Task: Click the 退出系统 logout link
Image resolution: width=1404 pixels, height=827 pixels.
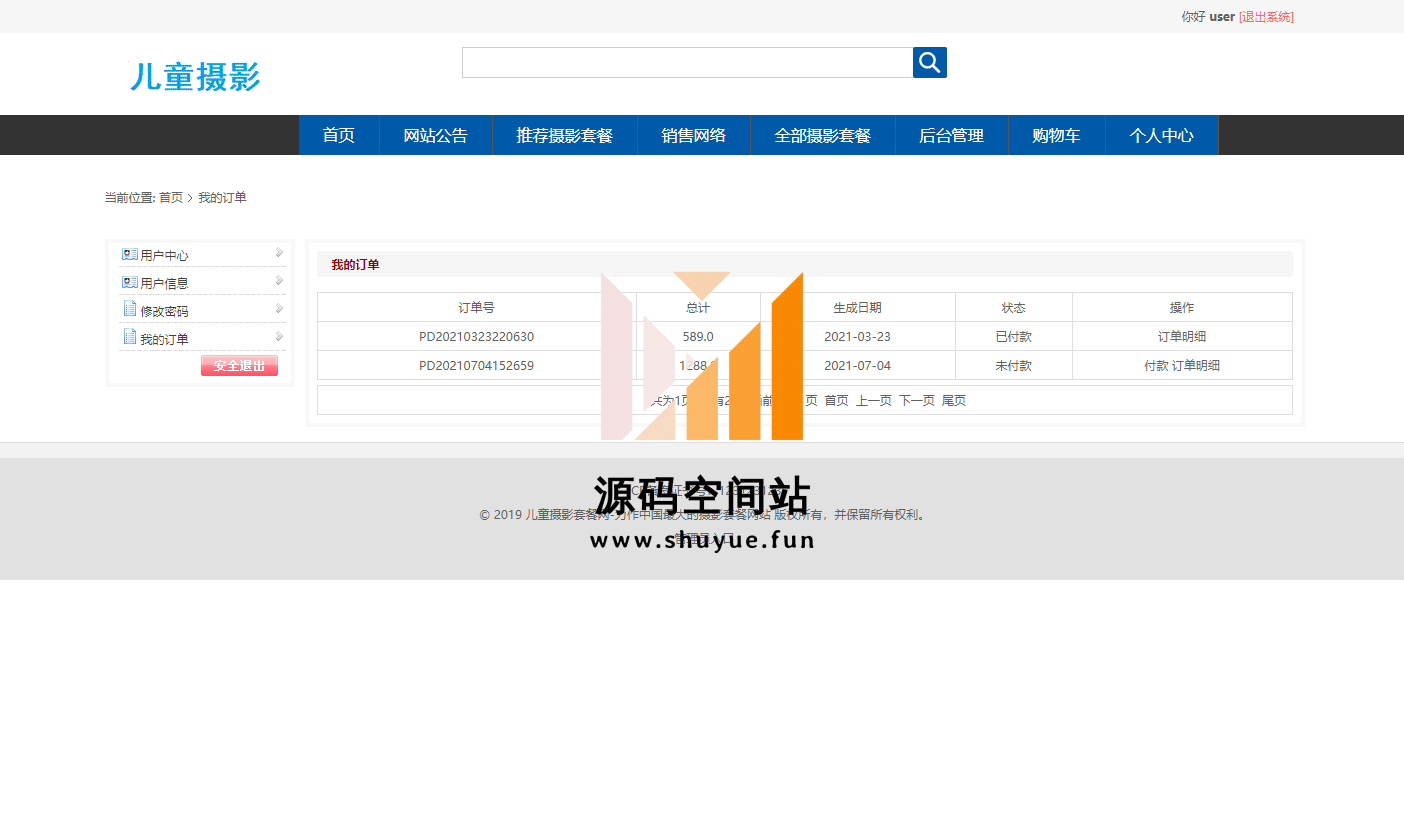Action: click(x=1266, y=17)
